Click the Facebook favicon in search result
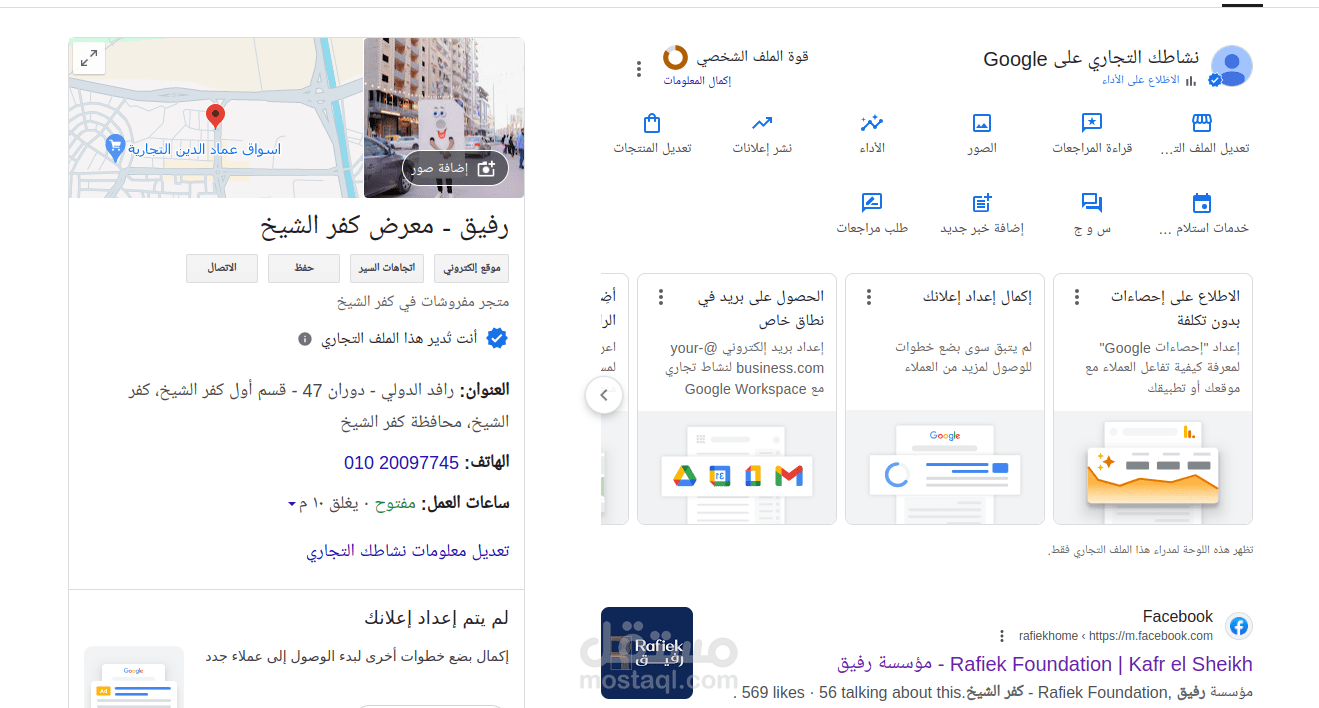Viewport: 1319px width, 708px height. (1239, 626)
